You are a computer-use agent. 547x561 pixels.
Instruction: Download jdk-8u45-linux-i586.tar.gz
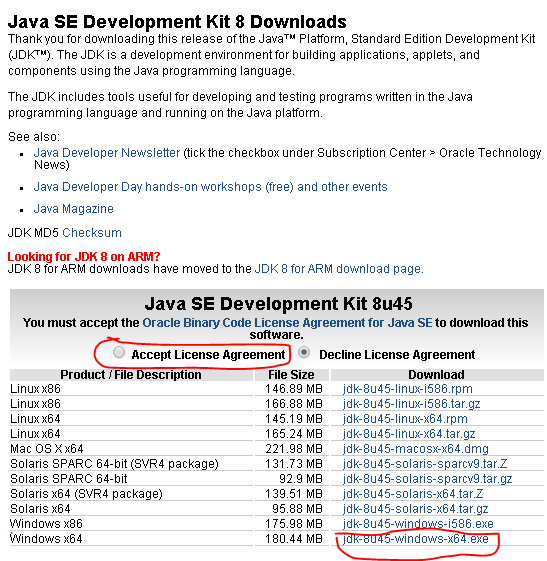coord(411,404)
